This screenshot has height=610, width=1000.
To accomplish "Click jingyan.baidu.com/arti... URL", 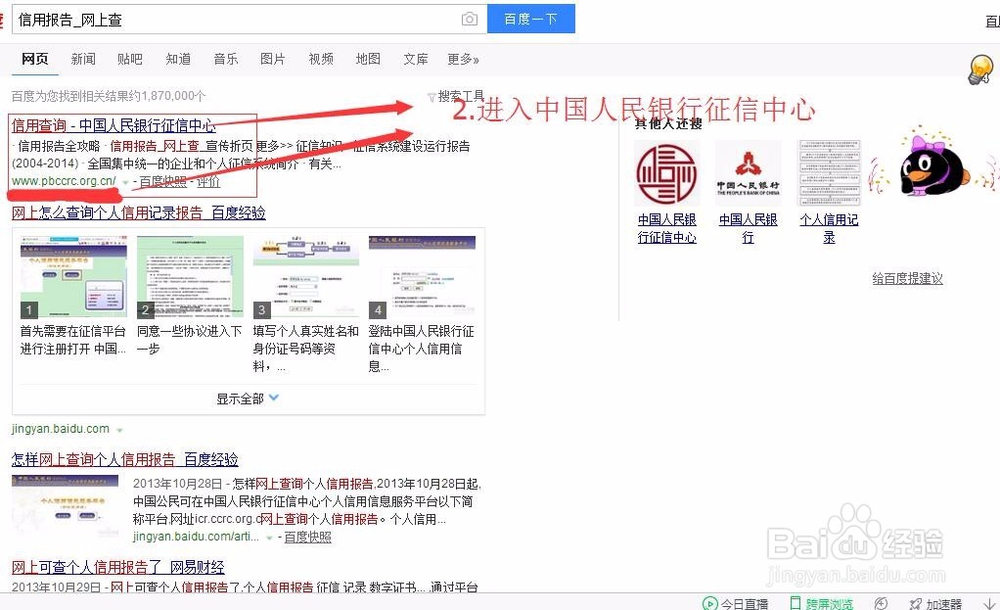I will click(196, 537).
